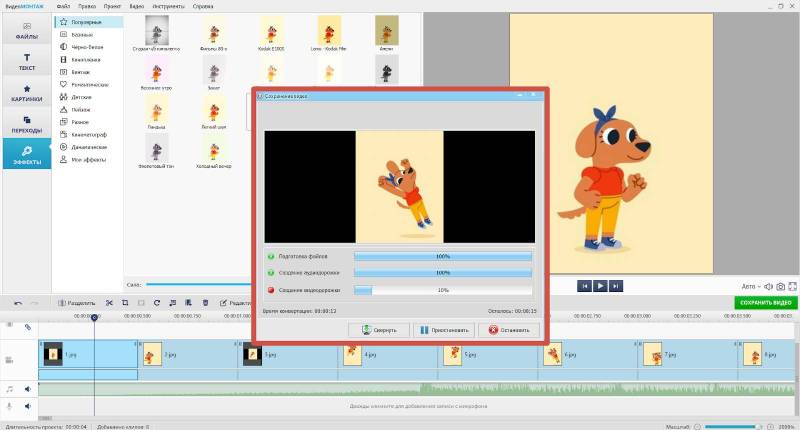This screenshot has width=800, height=430.
Task: Click the preview volume speaker icon
Action: pyautogui.click(x=768, y=287)
